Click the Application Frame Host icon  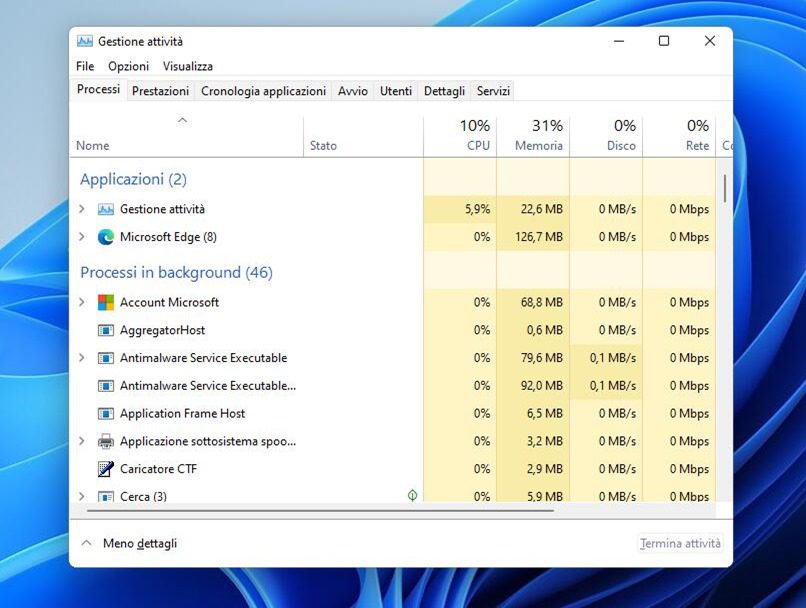[105, 413]
